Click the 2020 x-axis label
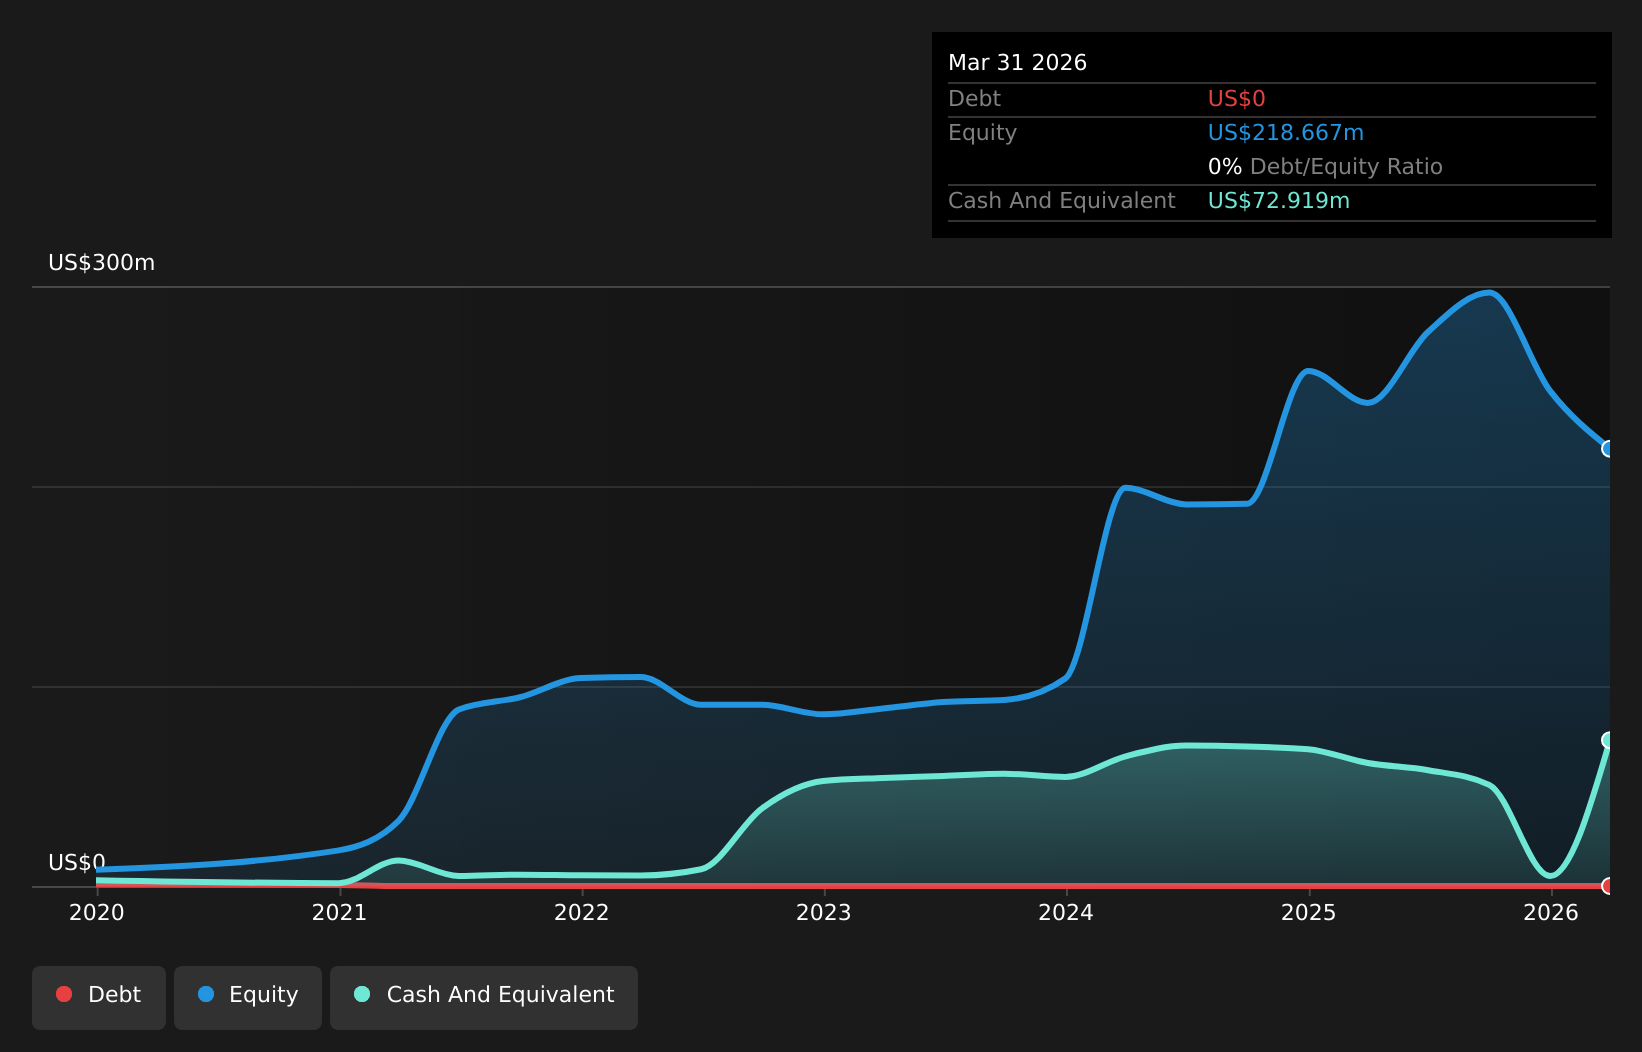This screenshot has width=1642, height=1052. coord(97,912)
